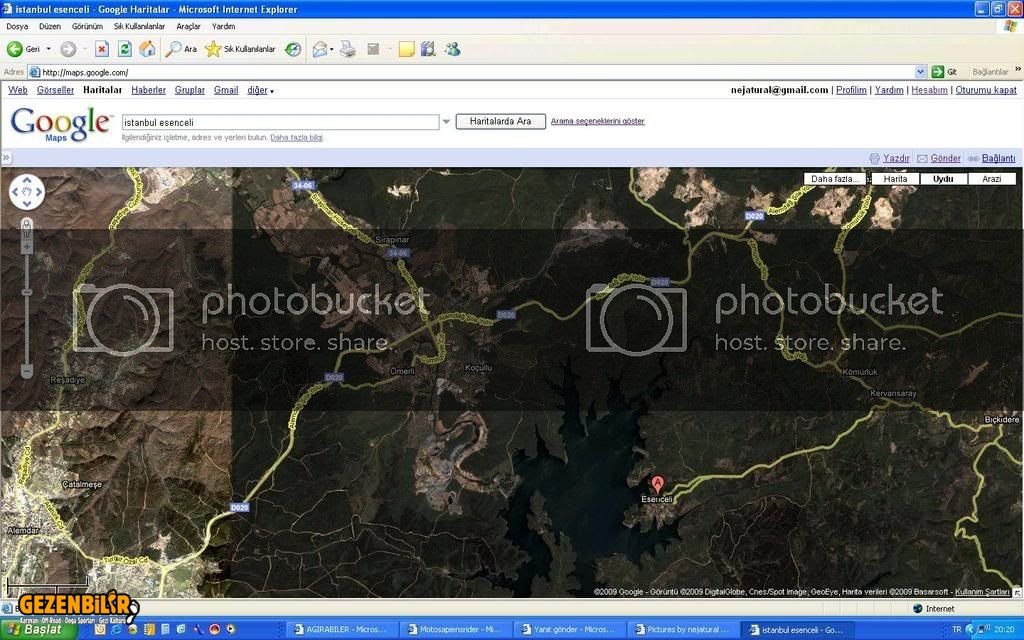Switch map to Uydu satellite view
The width and height of the screenshot is (1024, 640).
tap(943, 179)
